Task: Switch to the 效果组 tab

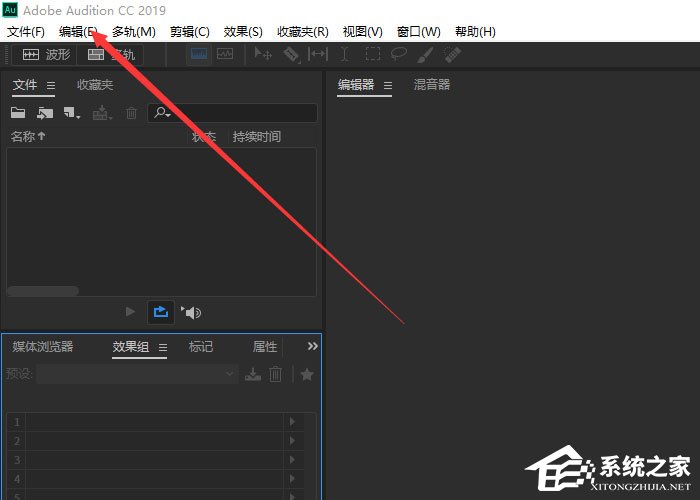Action: click(130, 346)
